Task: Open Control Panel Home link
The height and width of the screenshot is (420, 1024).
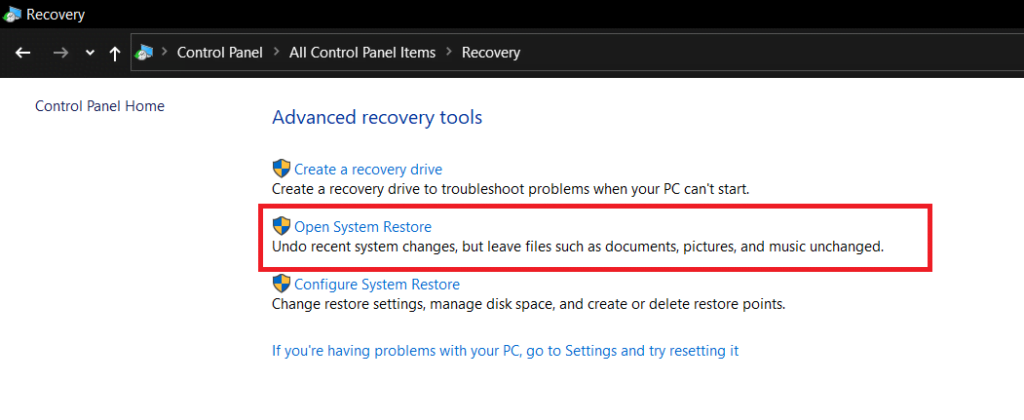Action: 100,106
